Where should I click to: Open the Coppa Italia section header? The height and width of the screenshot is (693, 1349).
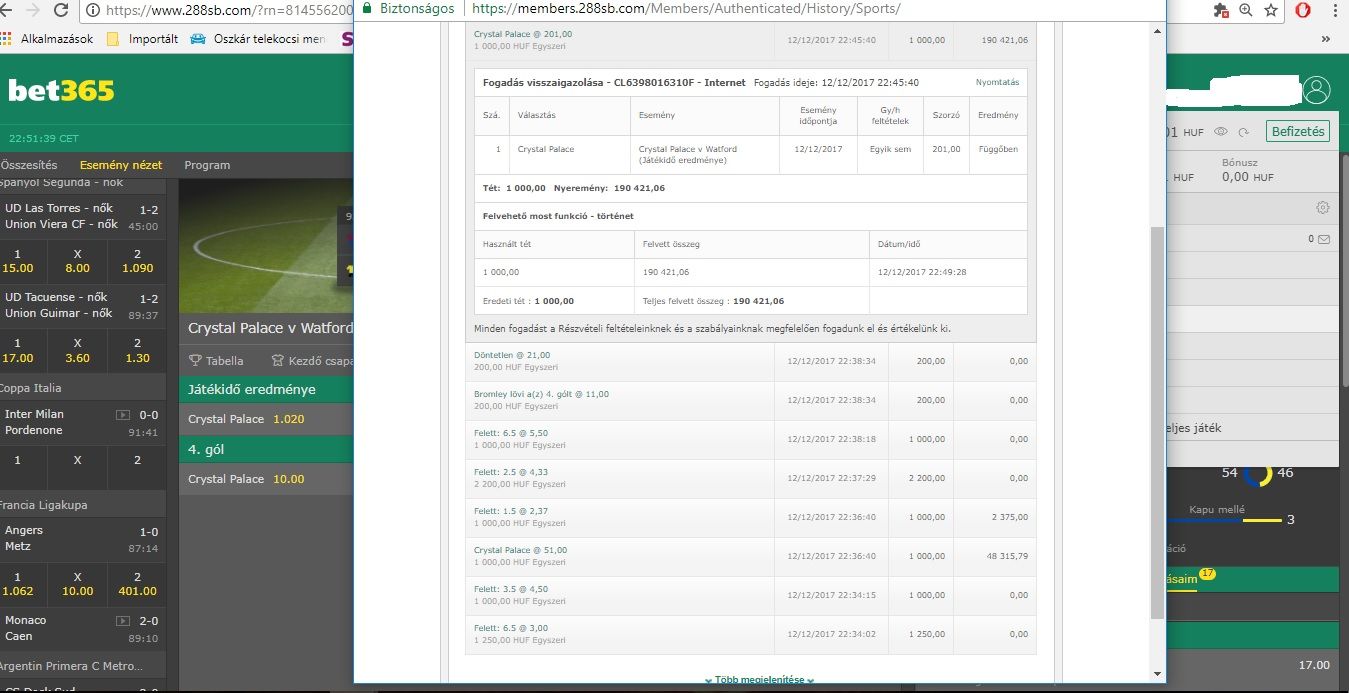82,388
